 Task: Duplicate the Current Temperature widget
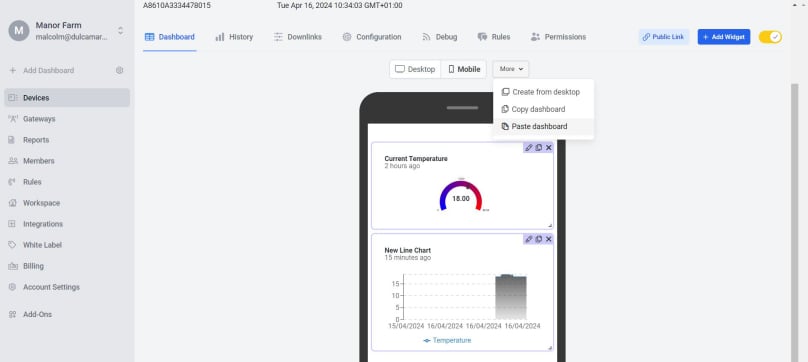pyautogui.click(x=538, y=148)
